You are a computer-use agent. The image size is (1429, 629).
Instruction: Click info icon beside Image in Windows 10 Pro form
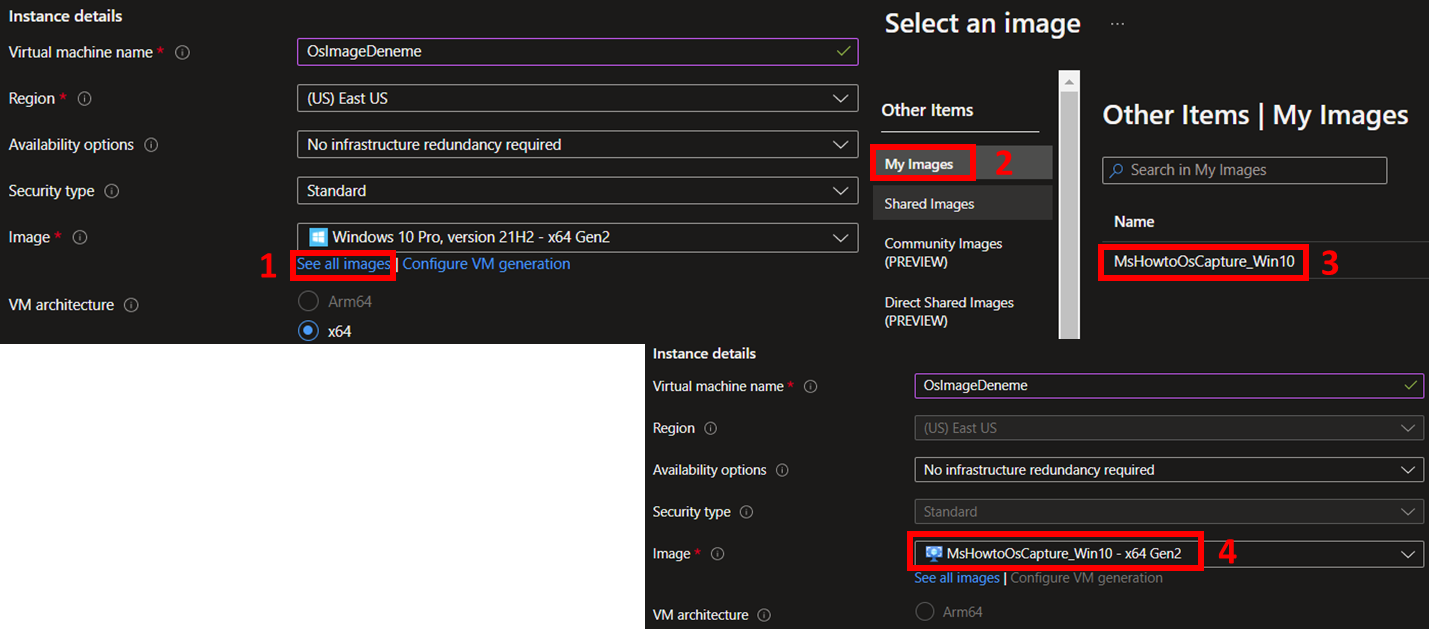click(80, 237)
